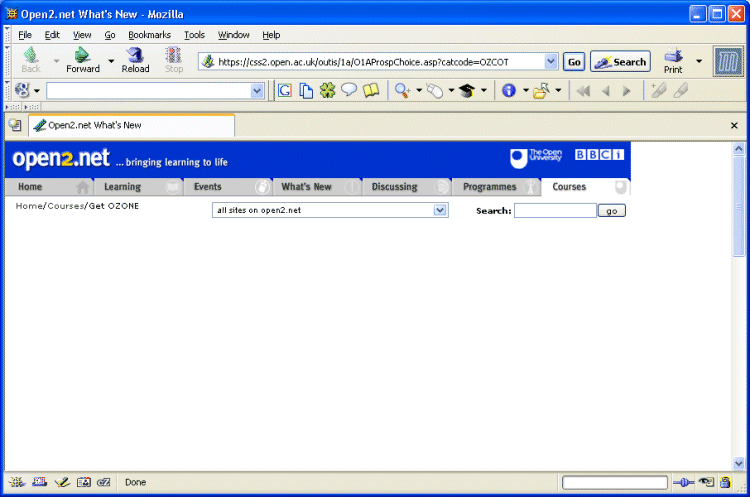
Task: Click the right arrow next icon in search toolbar
Action: (626, 91)
